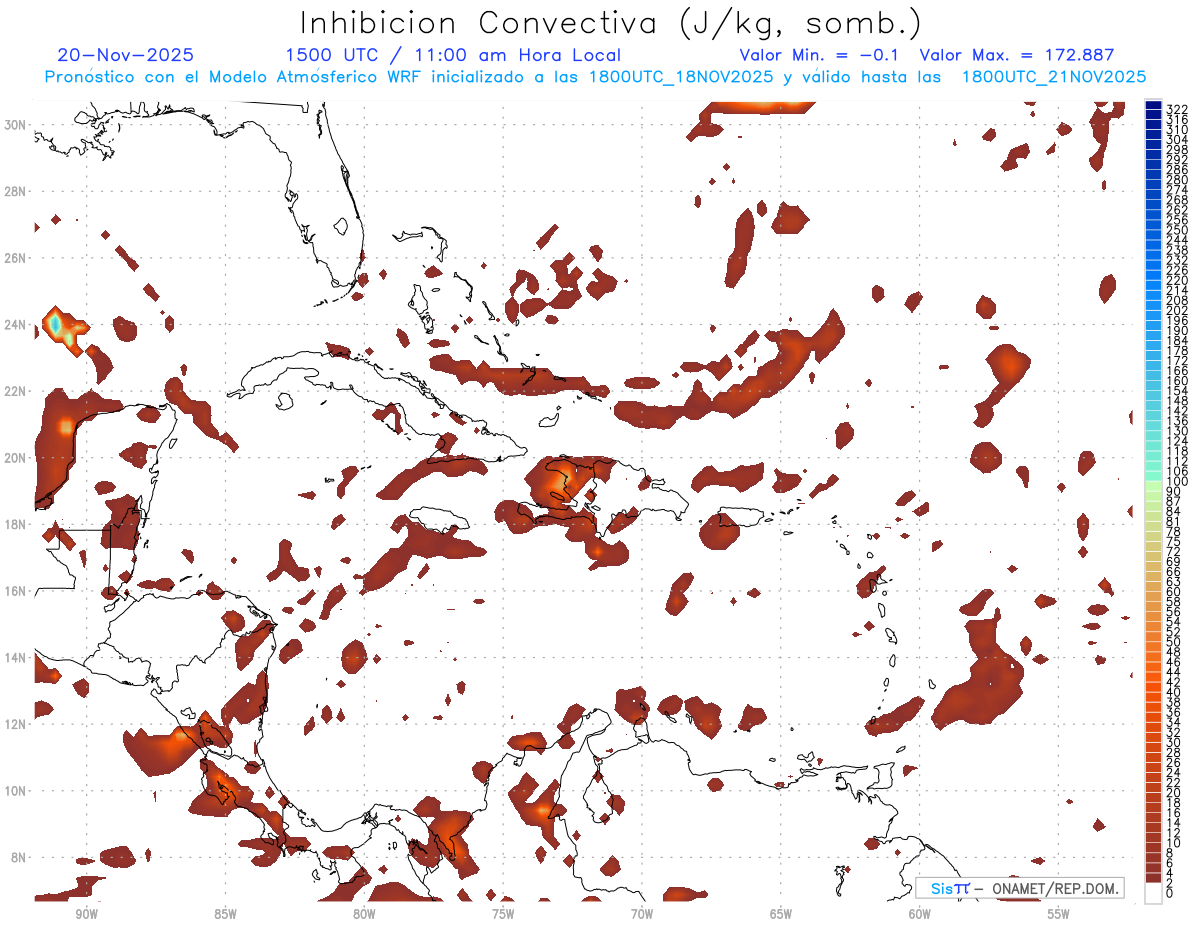Click the '20N' latitude label
The height and width of the screenshot is (927, 1200).
[x=16, y=458]
